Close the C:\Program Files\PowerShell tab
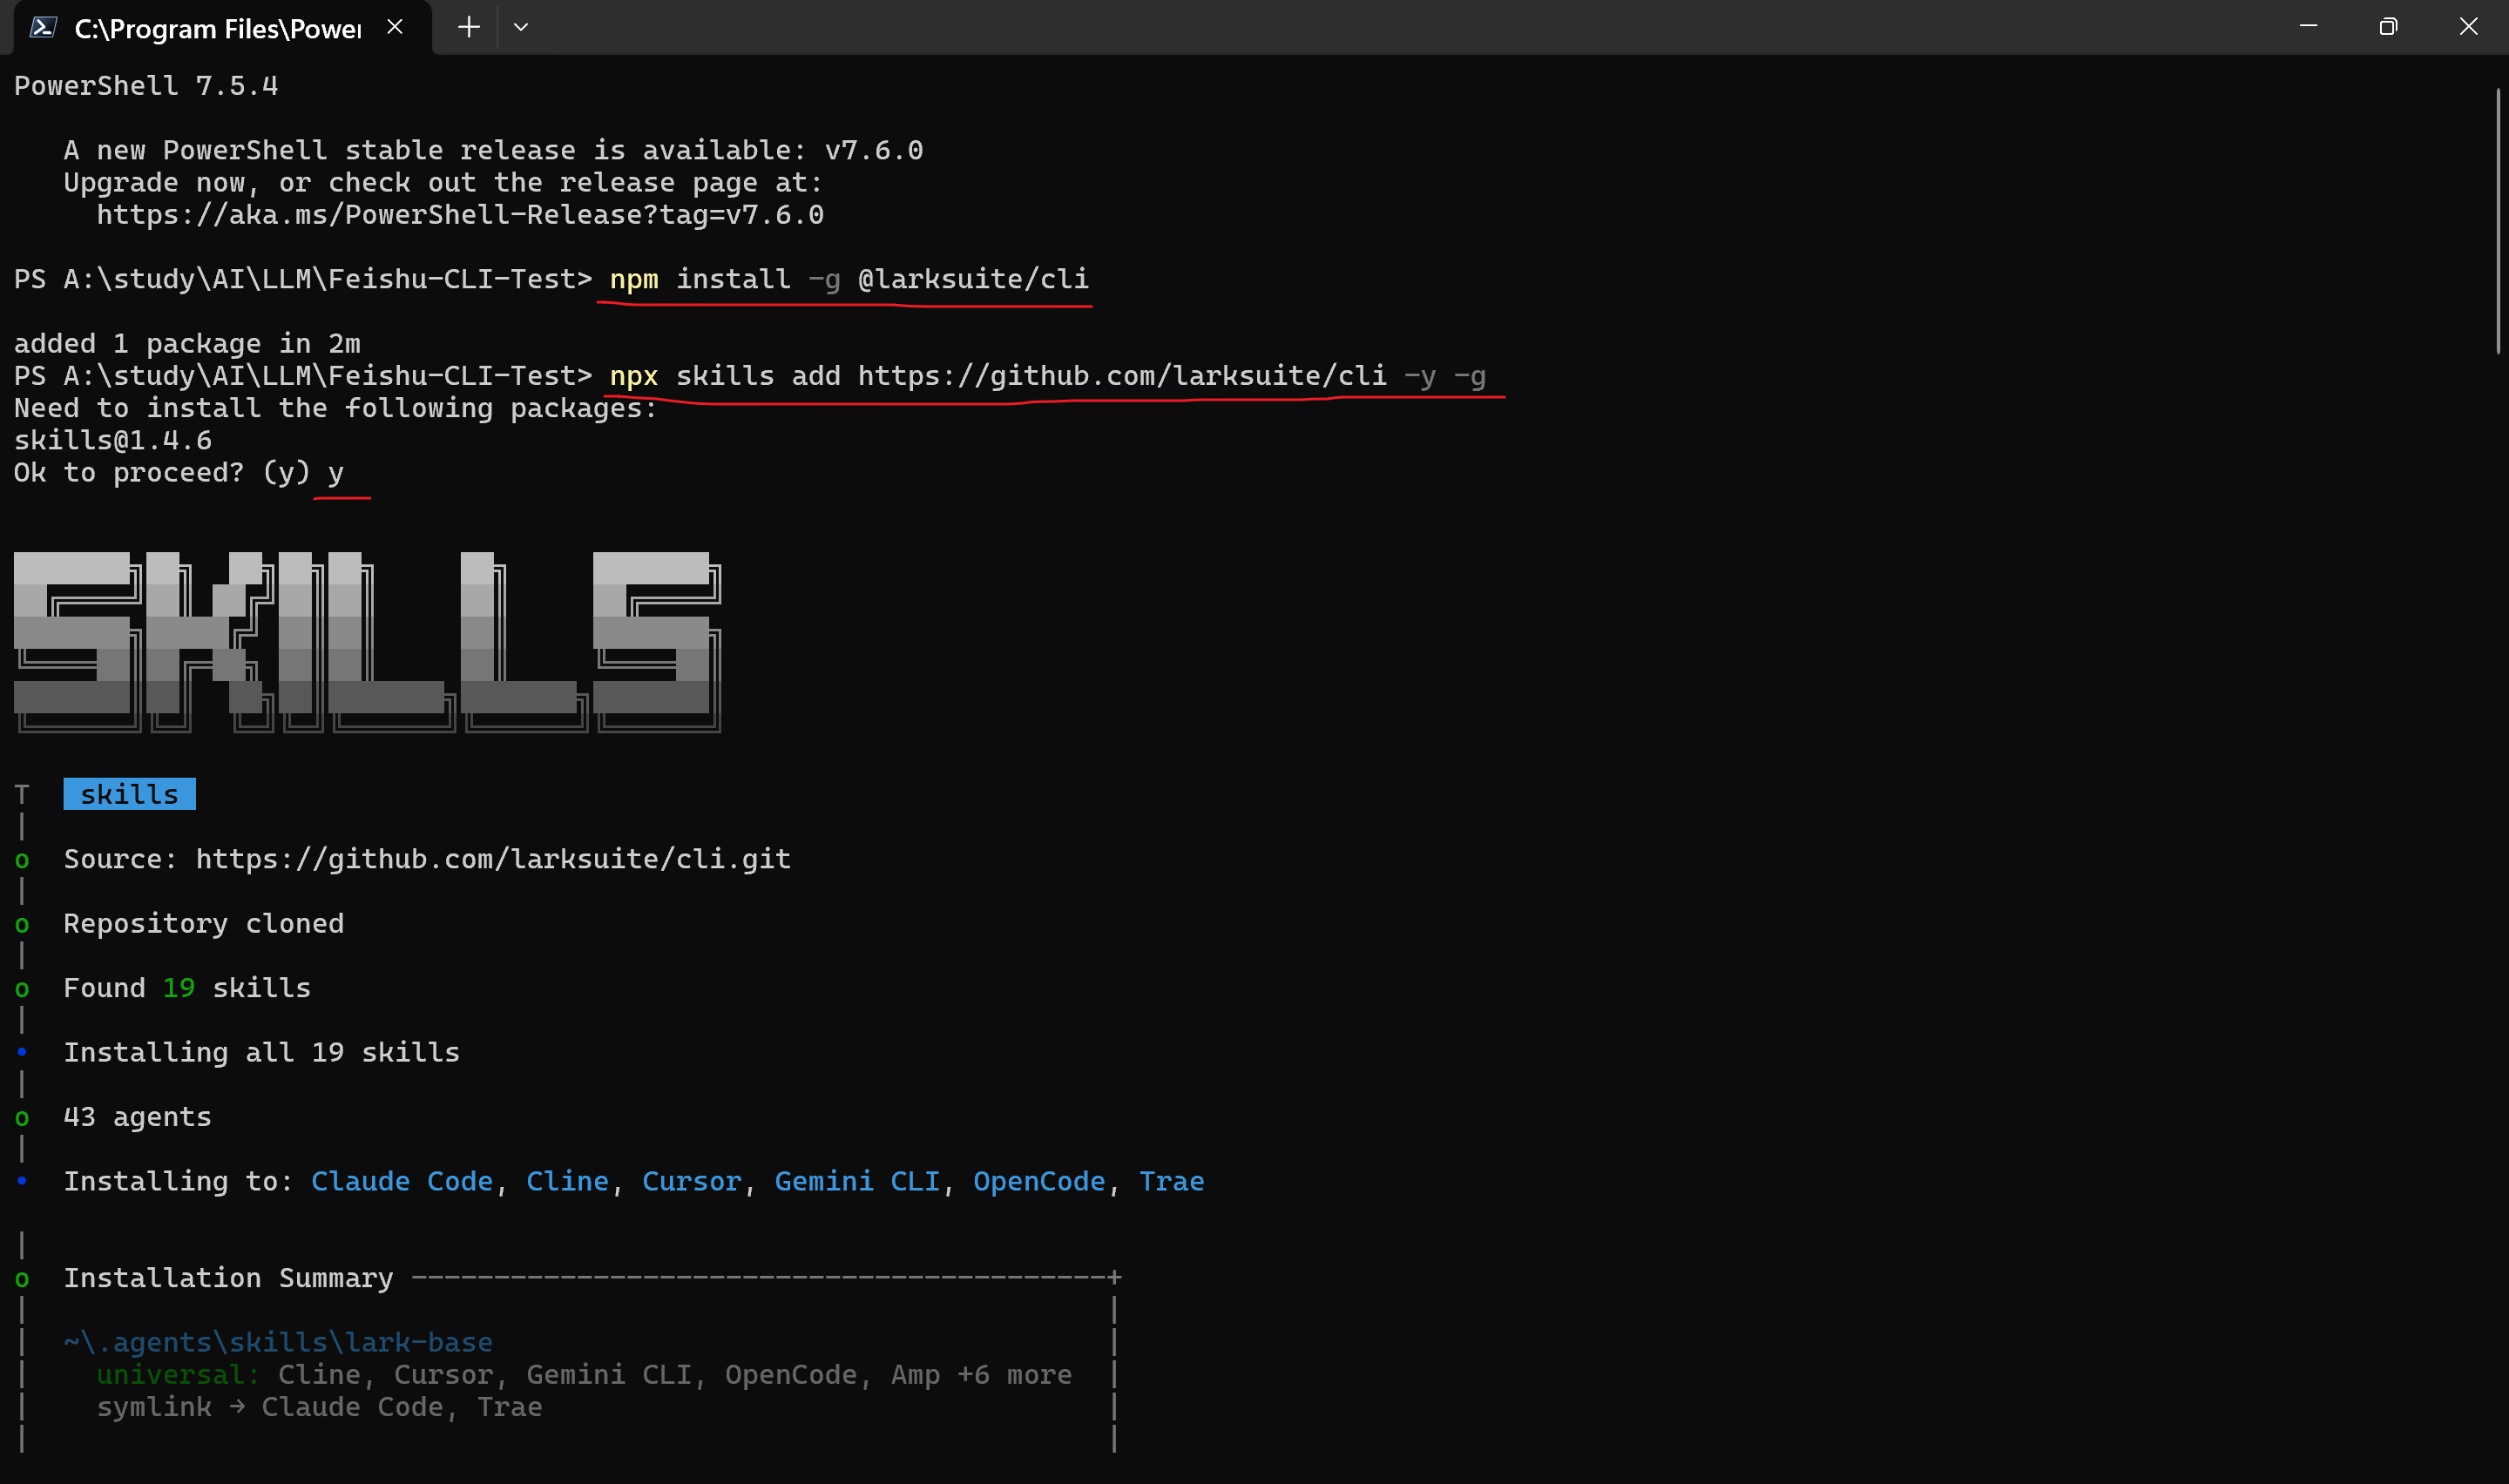 395,27
